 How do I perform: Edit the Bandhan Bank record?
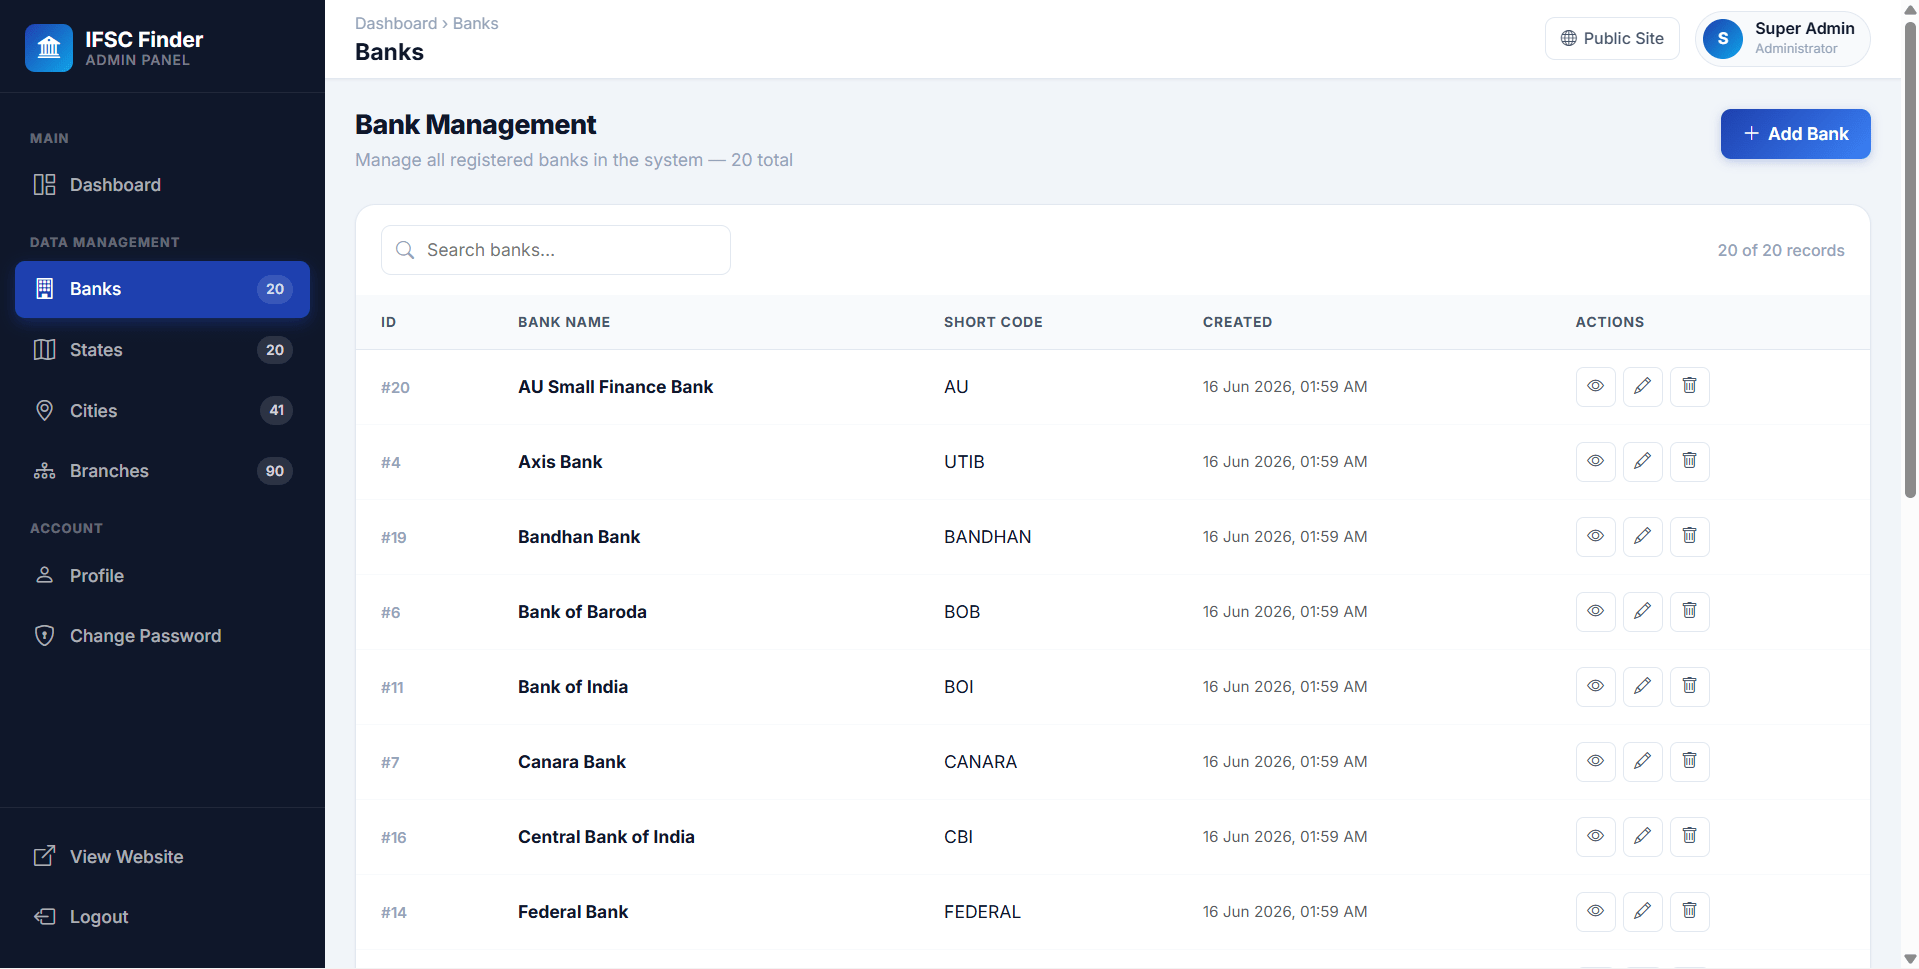(x=1642, y=536)
